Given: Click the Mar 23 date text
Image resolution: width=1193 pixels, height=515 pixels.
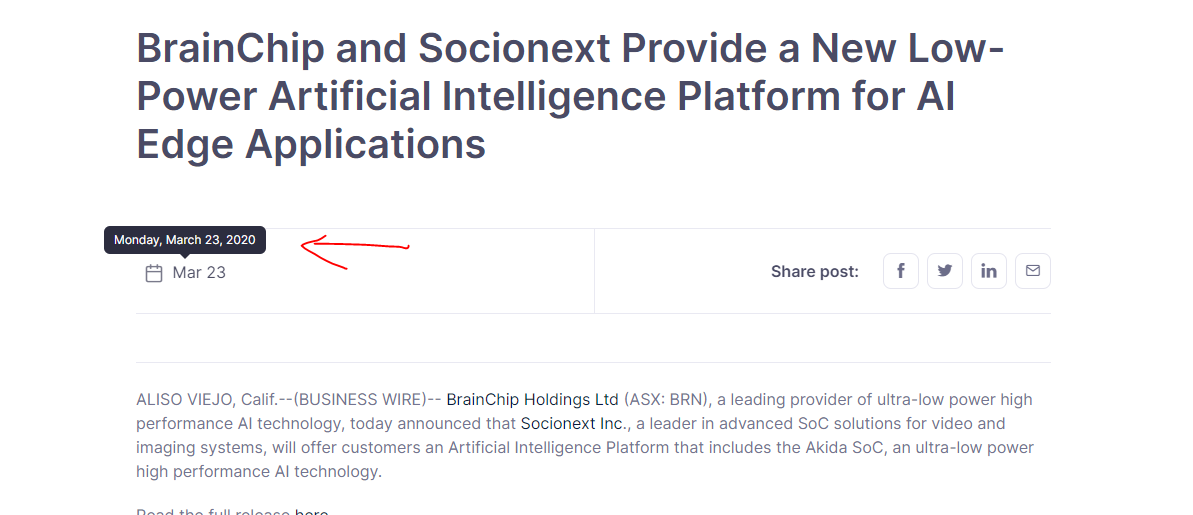Looking at the screenshot, I should point(199,272).
